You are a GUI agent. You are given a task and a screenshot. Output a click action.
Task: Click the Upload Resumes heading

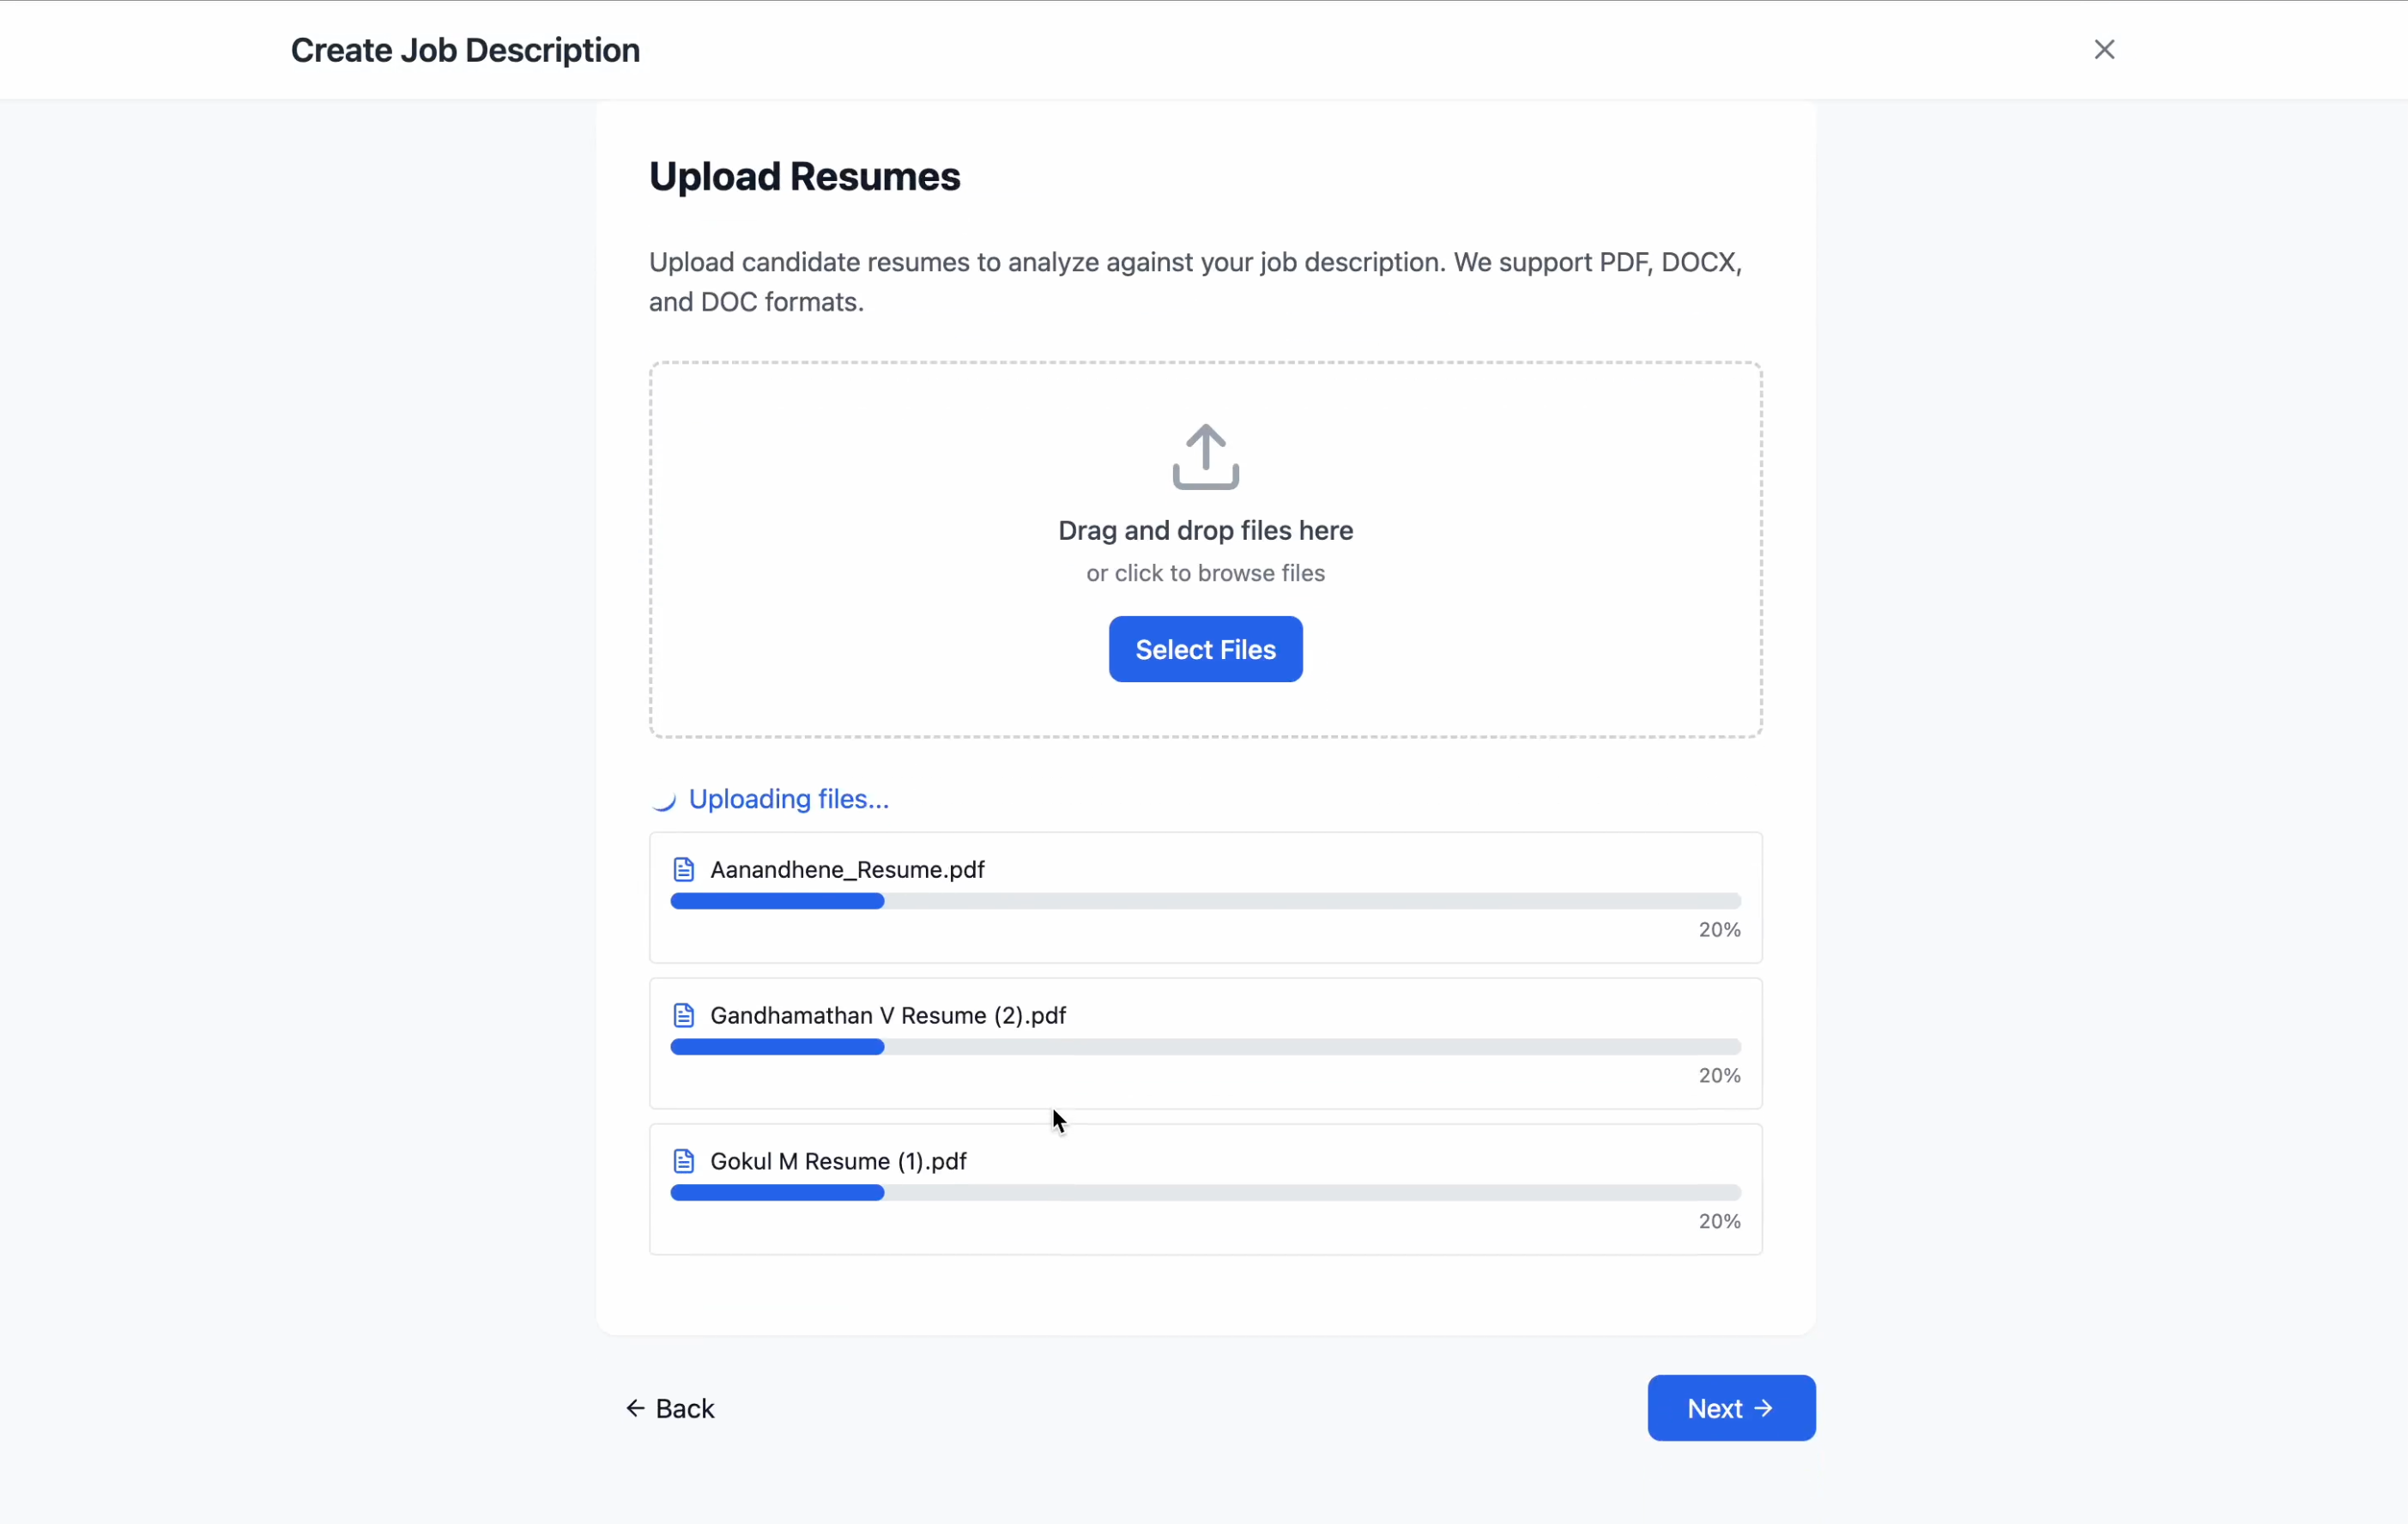[x=804, y=176]
